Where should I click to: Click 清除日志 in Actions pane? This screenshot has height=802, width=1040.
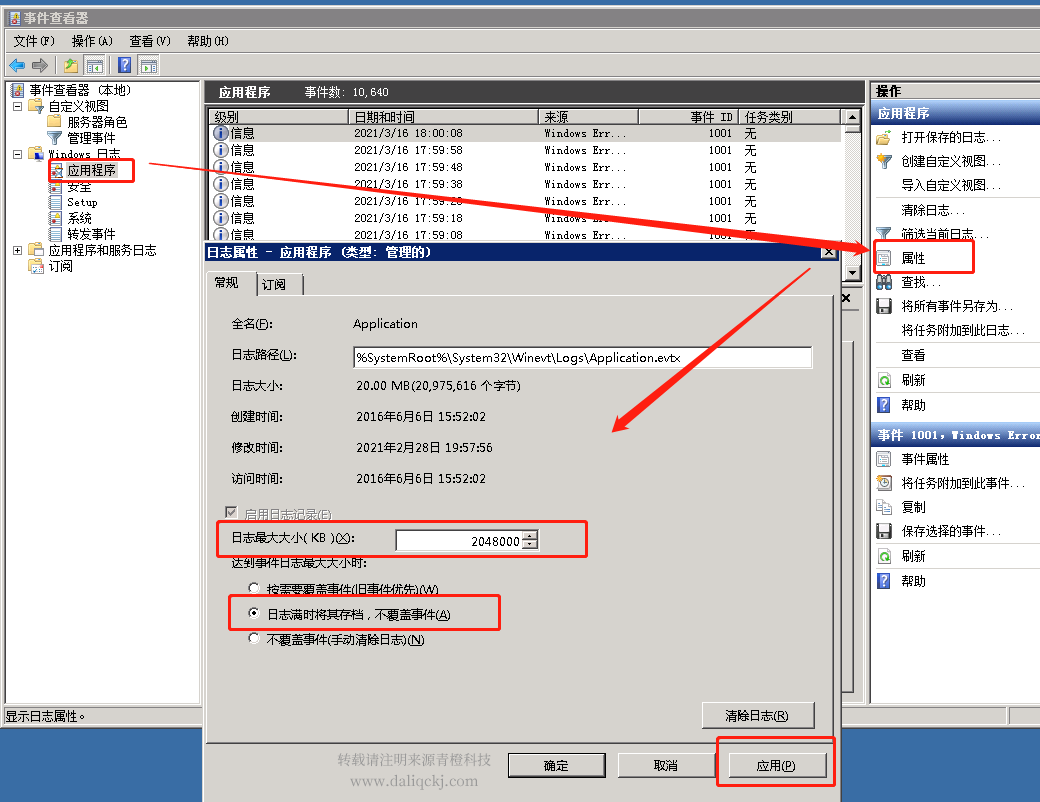[933, 210]
